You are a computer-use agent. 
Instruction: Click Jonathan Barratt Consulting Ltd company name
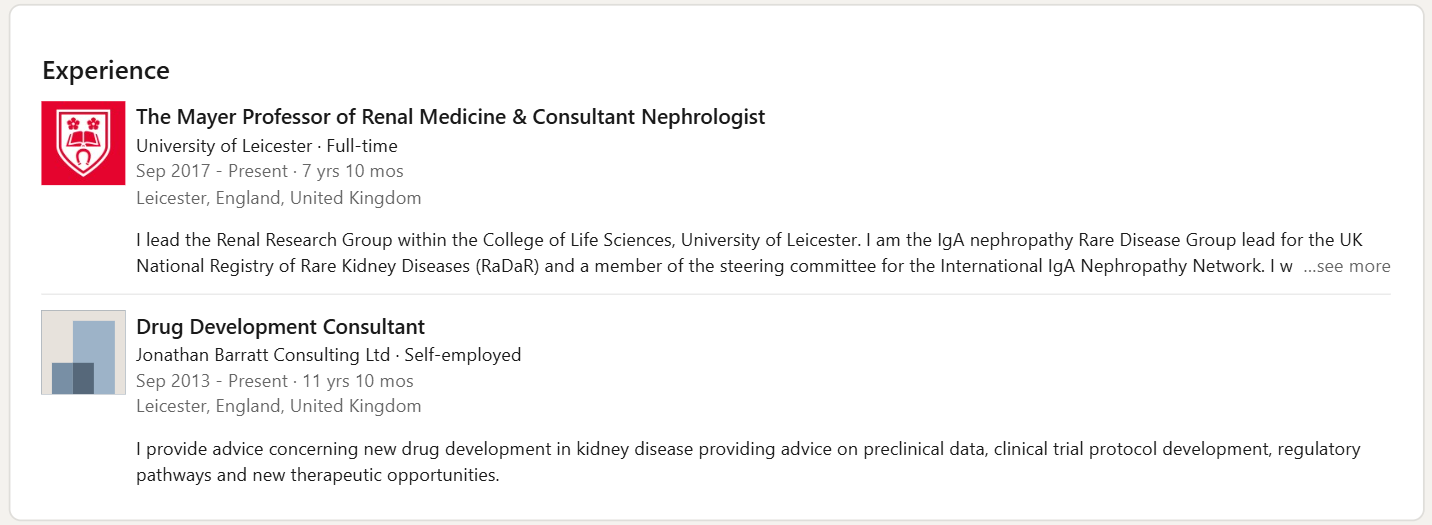[x=264, y=355]
